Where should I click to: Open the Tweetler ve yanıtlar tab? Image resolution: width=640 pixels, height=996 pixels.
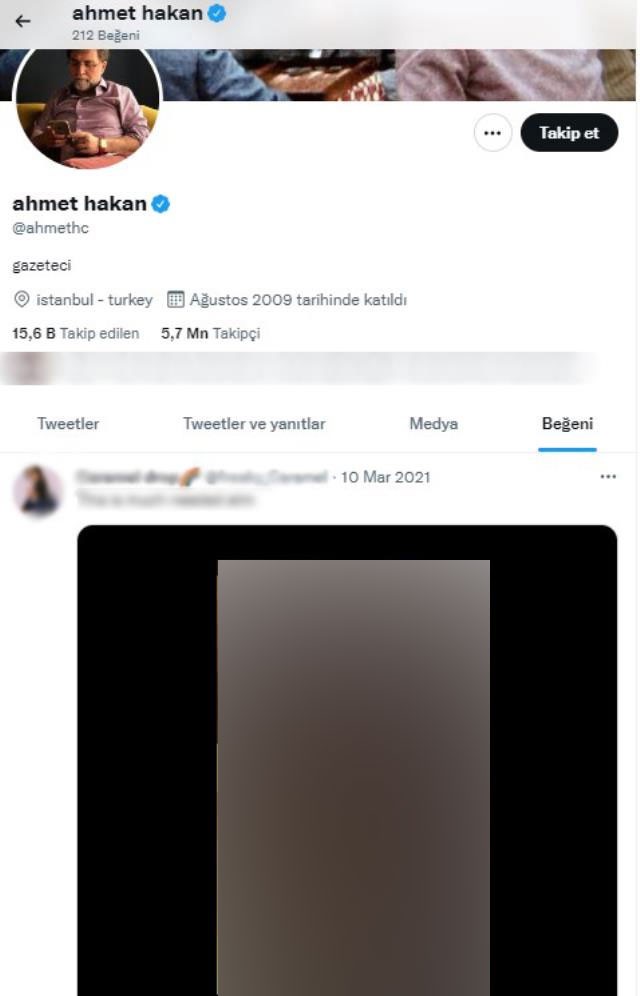point(254,424)
